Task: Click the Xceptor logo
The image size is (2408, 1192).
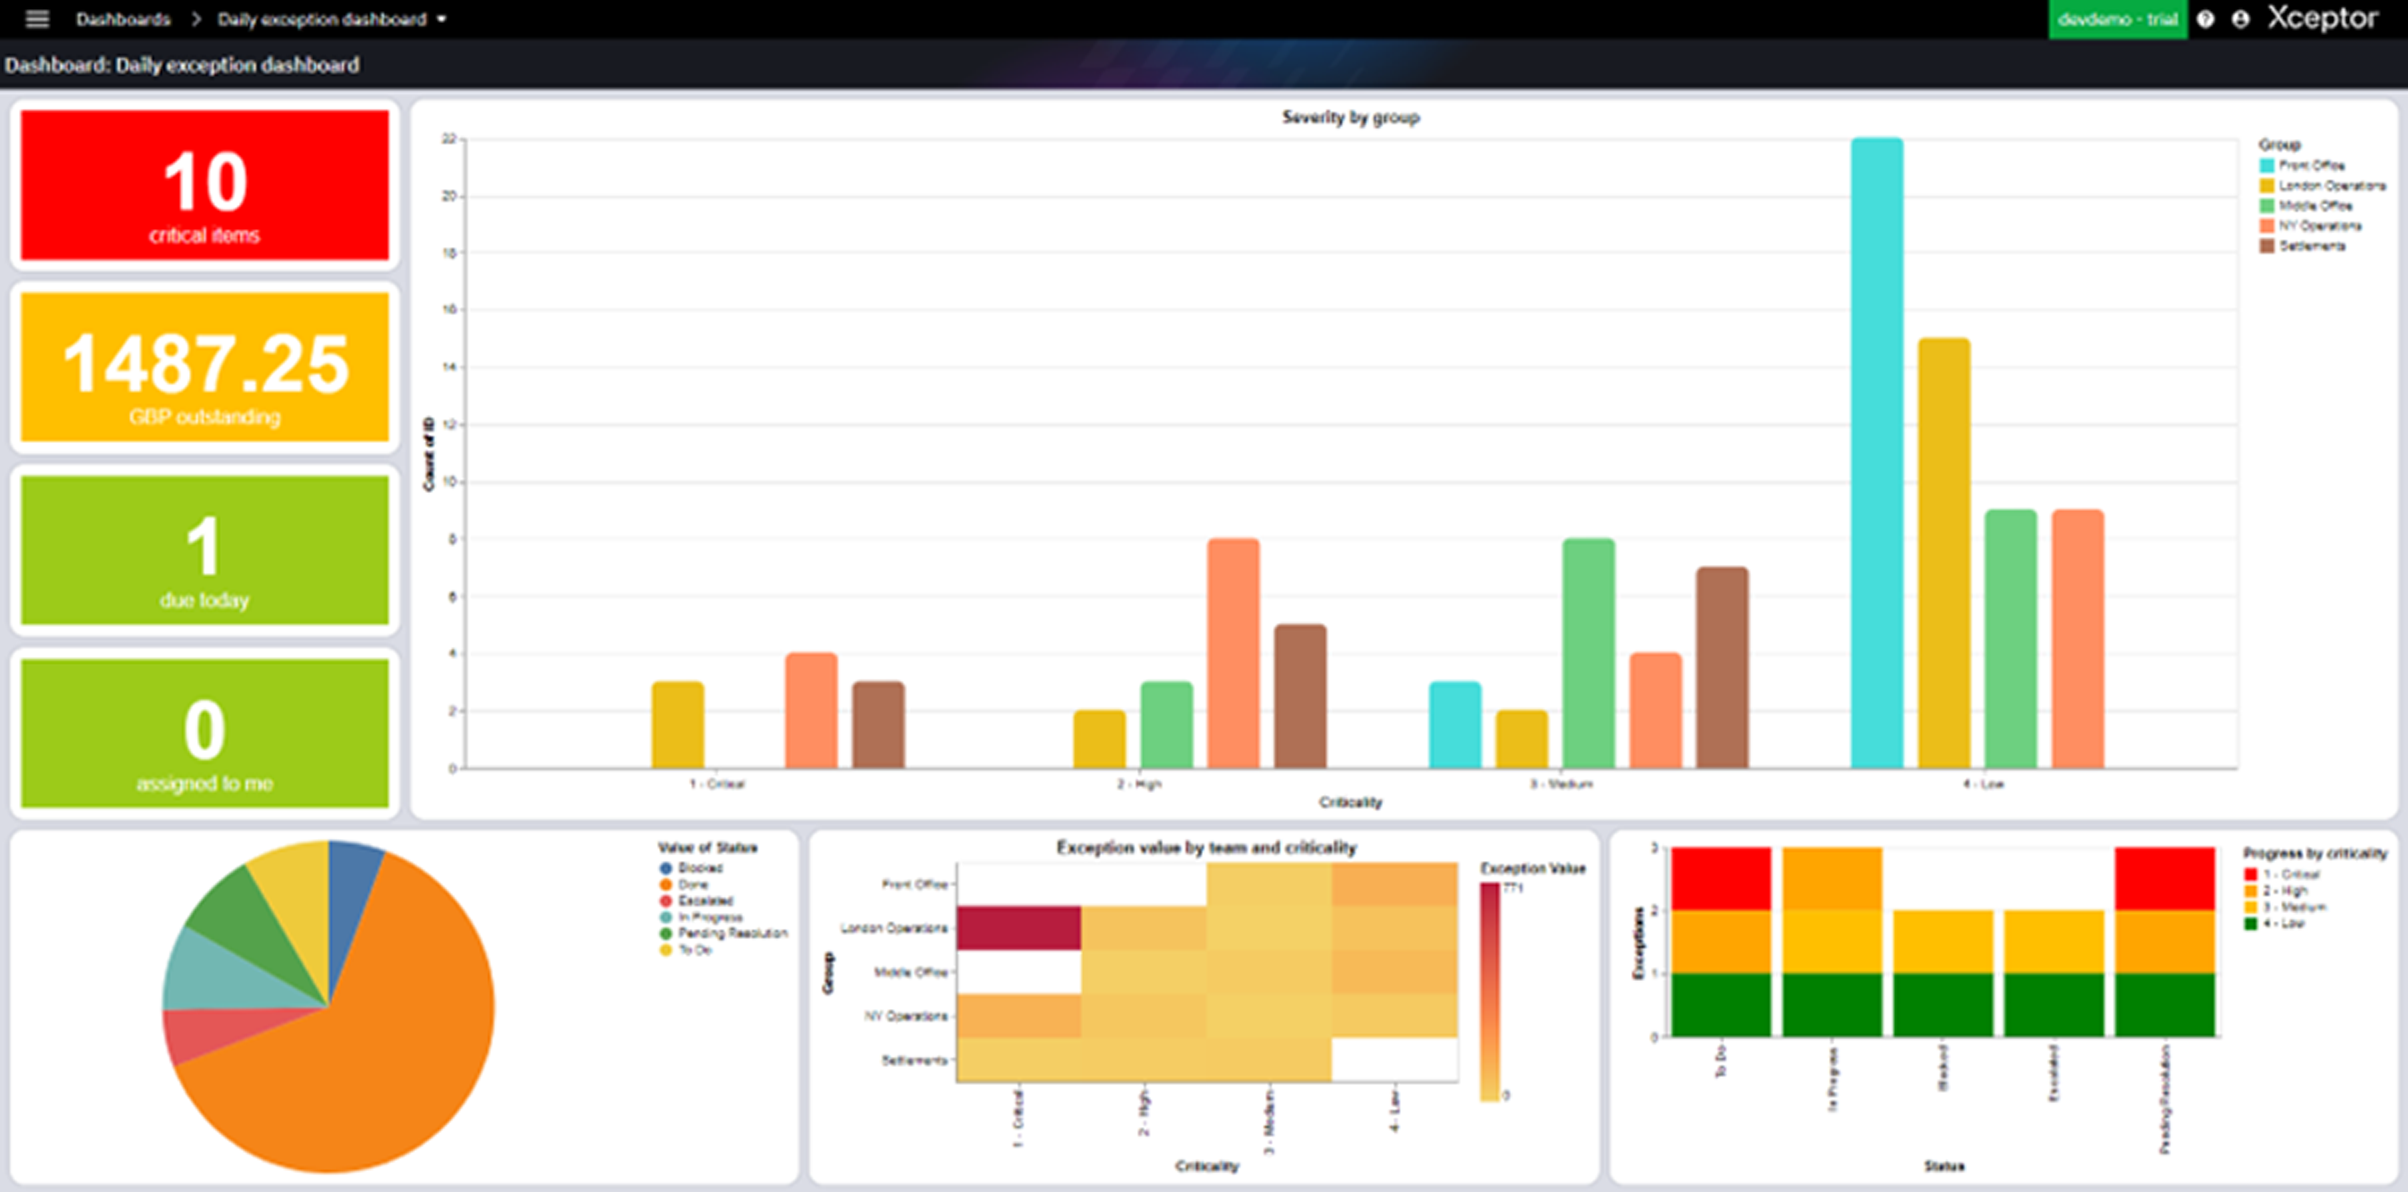Action: click(x=2322, y=19)
